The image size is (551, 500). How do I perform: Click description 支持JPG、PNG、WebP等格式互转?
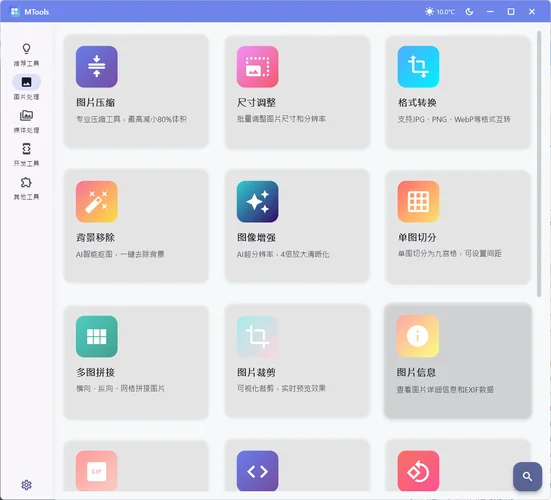click(454, 119)
